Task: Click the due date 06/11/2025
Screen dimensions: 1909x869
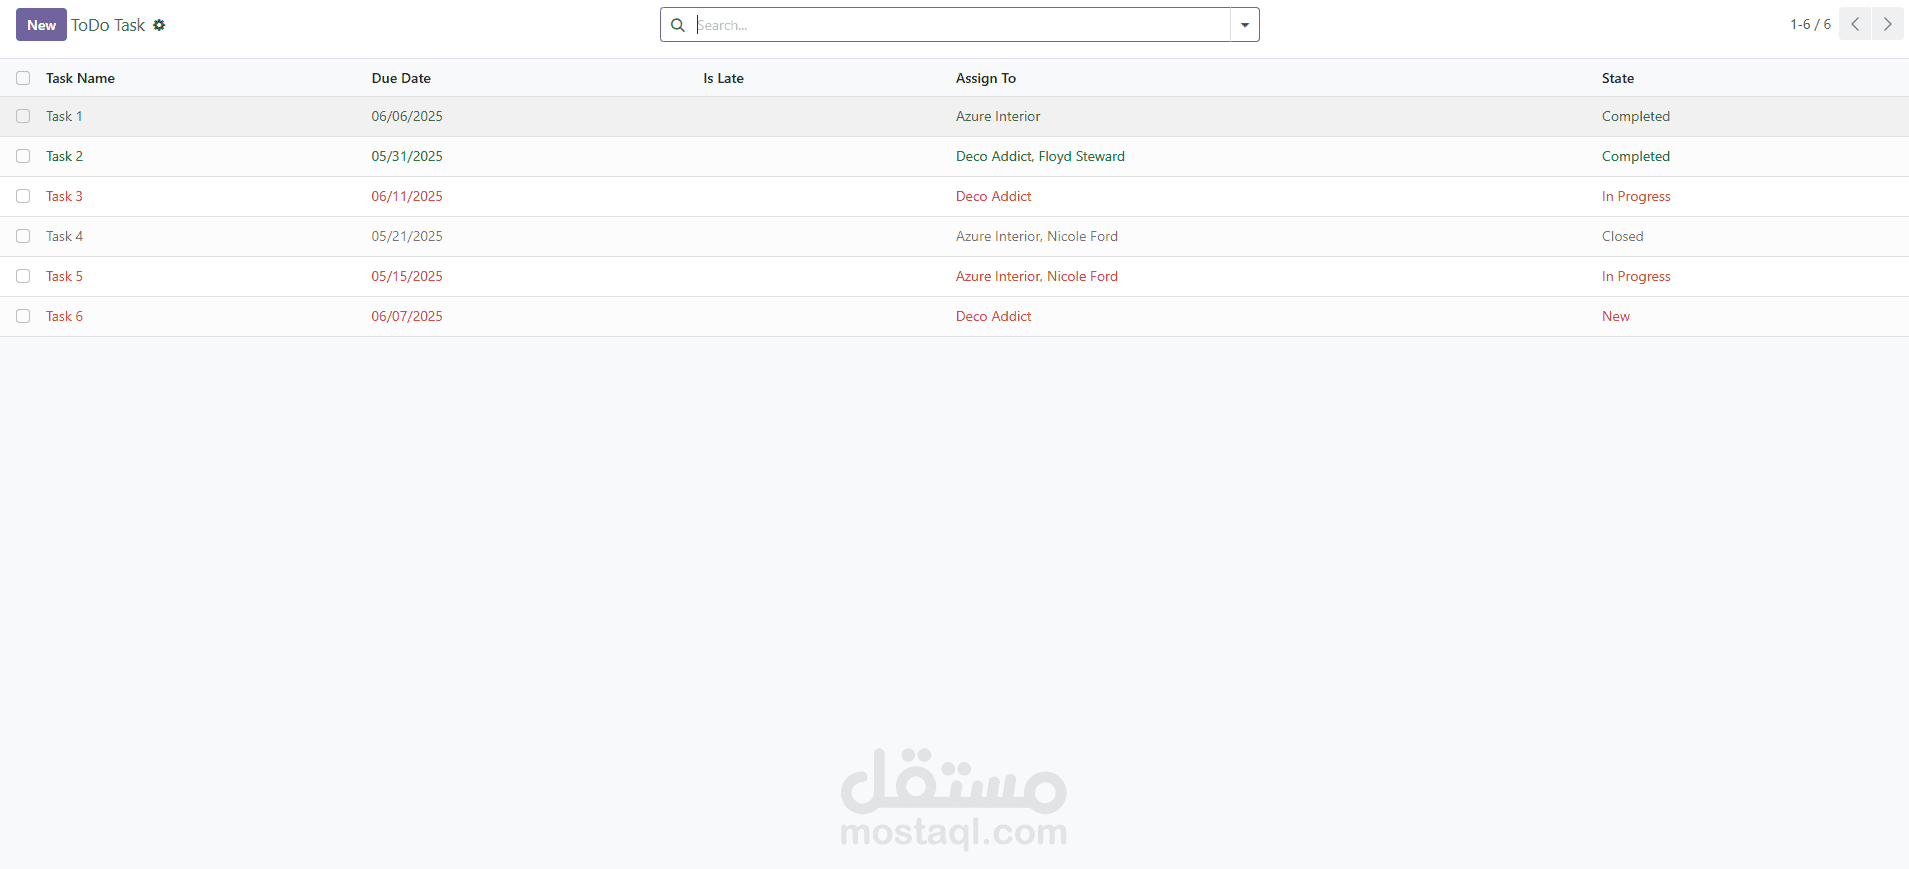Action: pos(407,196)
